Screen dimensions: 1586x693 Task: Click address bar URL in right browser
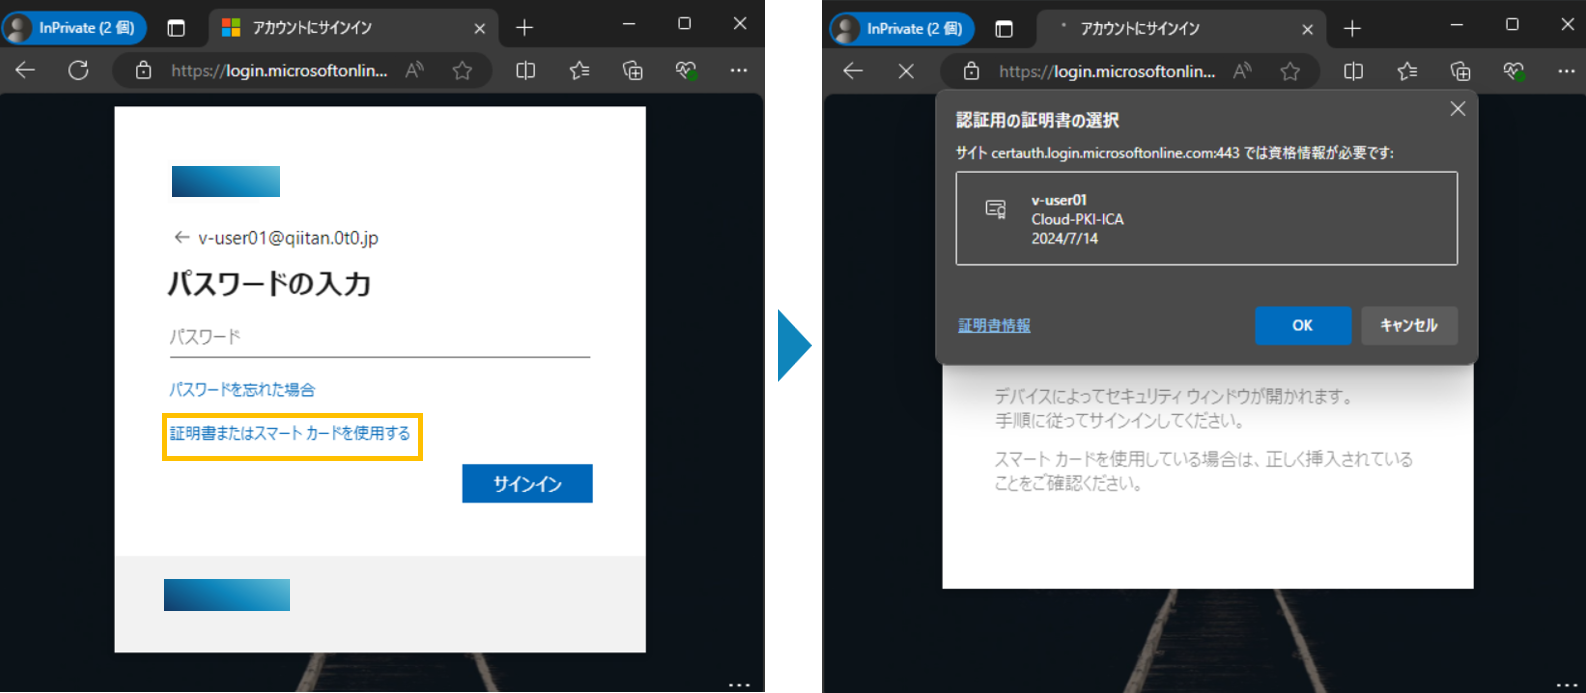pos(1107,71)
